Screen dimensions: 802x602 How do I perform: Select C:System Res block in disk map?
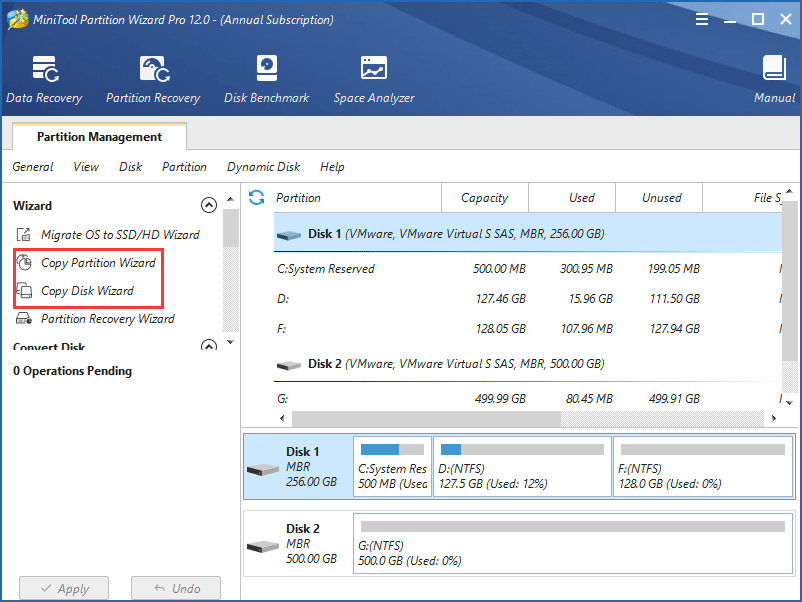pos(392,466)
